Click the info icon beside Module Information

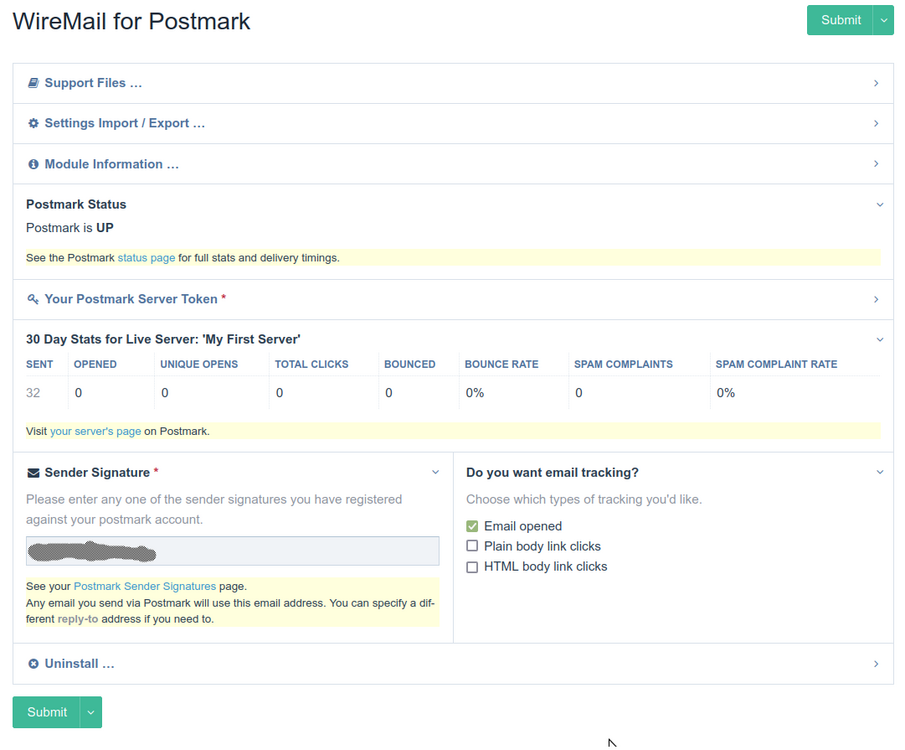[x=33, y=164]
